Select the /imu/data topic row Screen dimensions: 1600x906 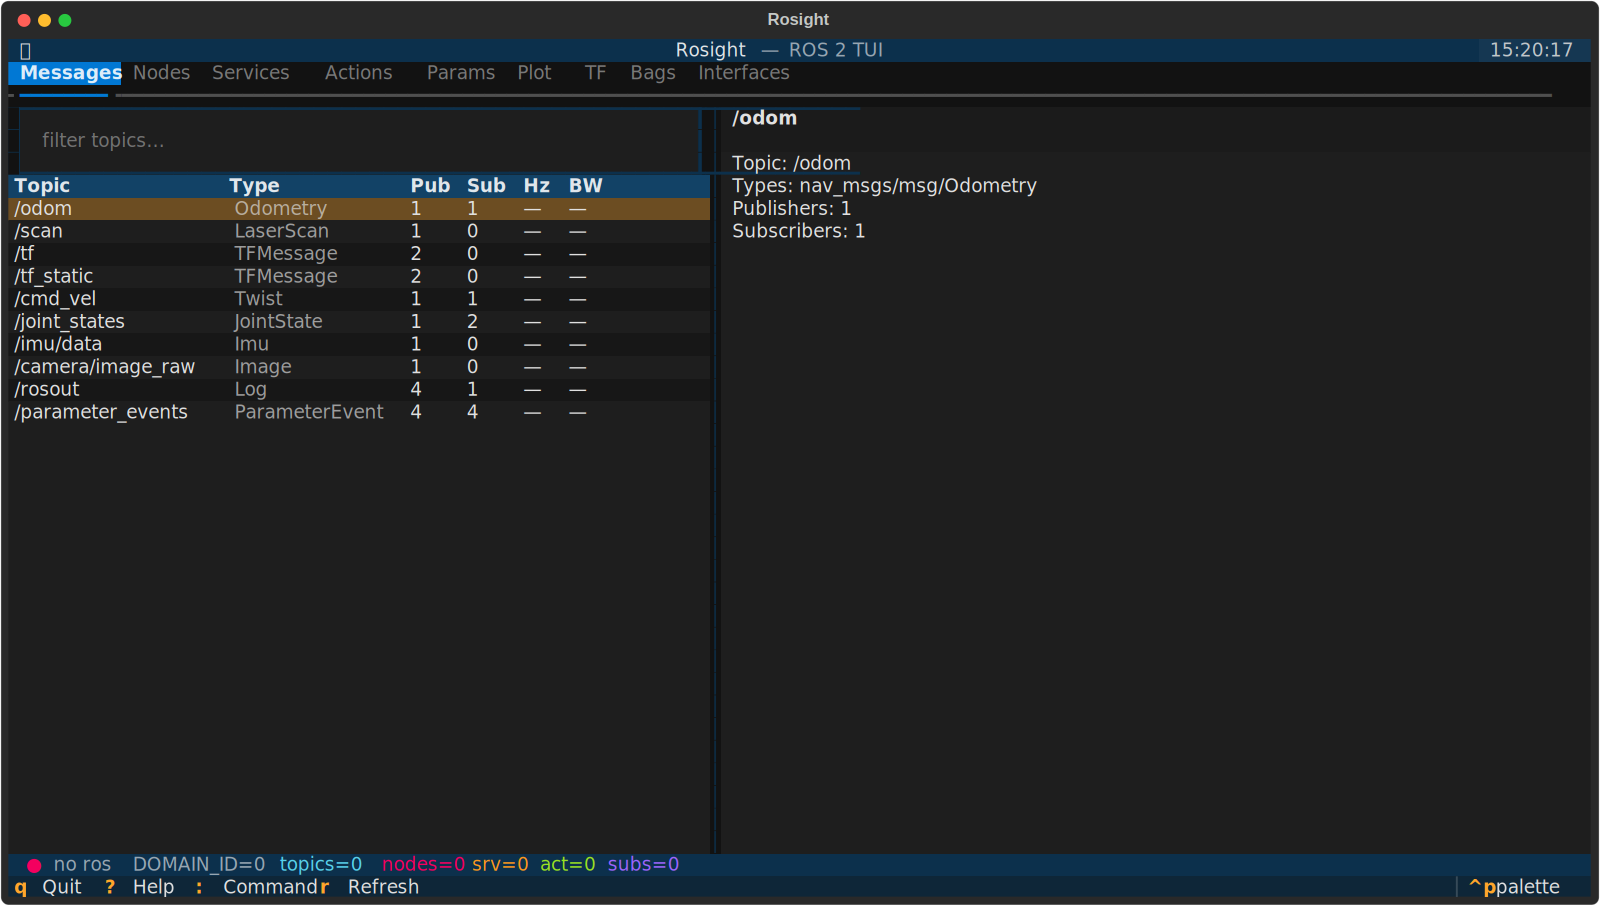coord(359,344)
